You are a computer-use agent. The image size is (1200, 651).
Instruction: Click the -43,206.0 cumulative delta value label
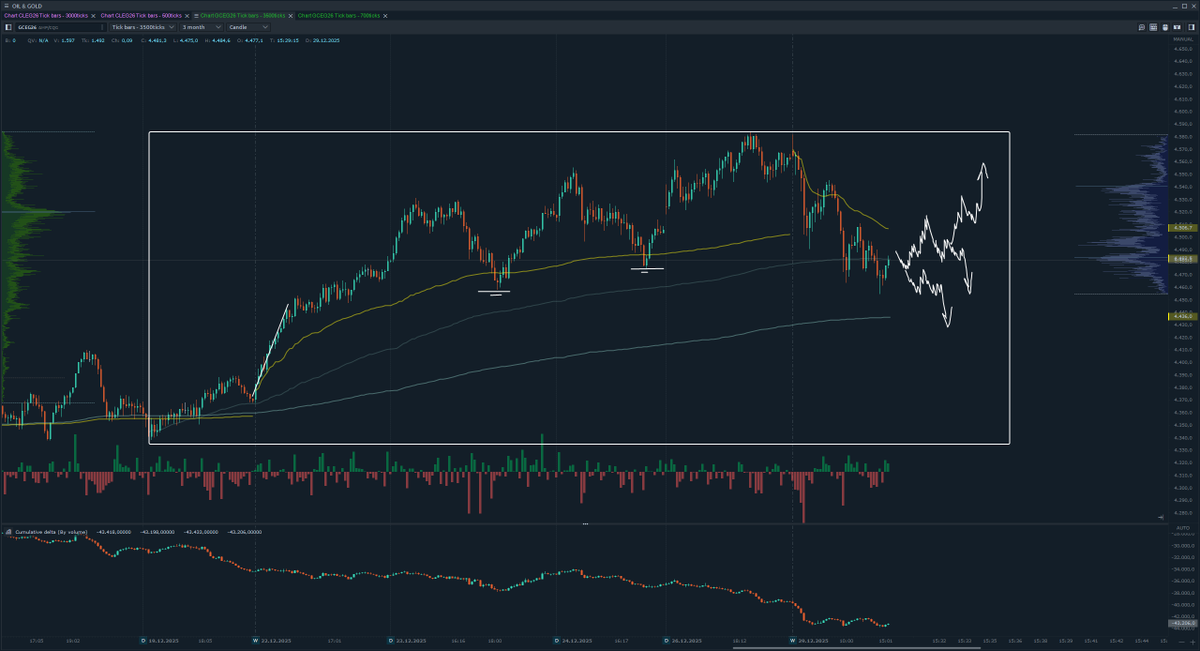click(1183, 623)
